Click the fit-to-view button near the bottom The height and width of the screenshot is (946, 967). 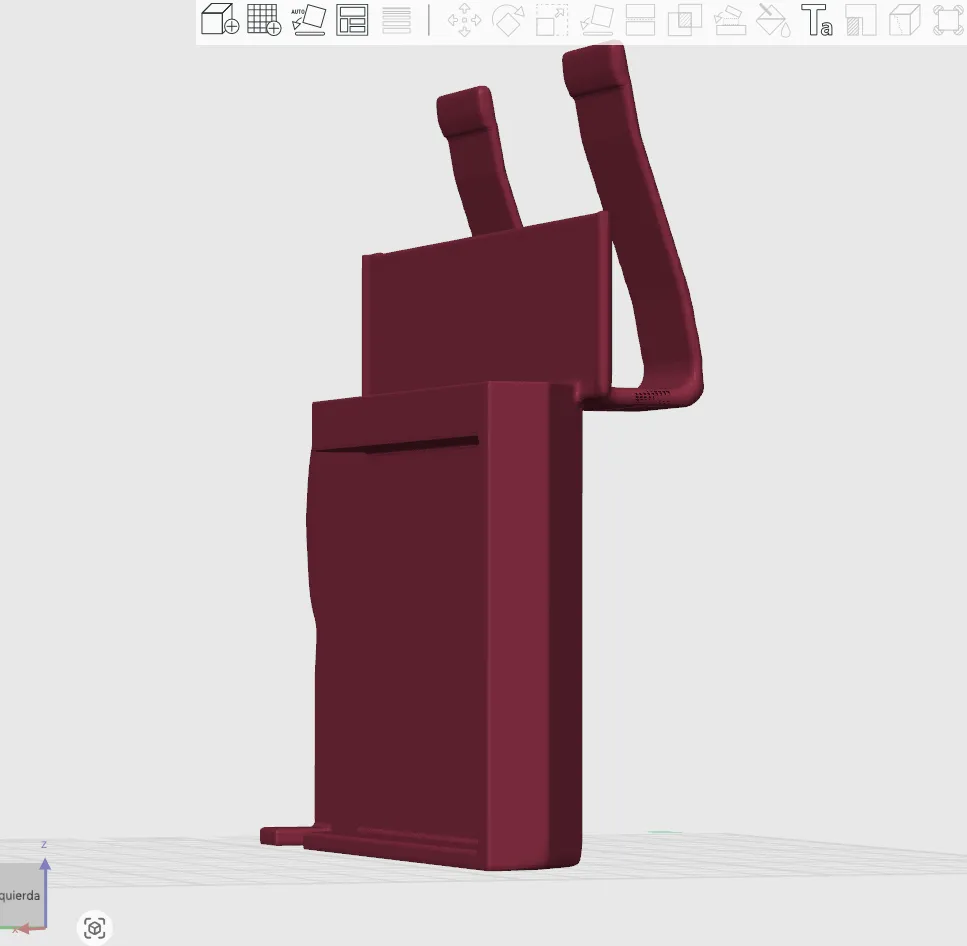94,929
